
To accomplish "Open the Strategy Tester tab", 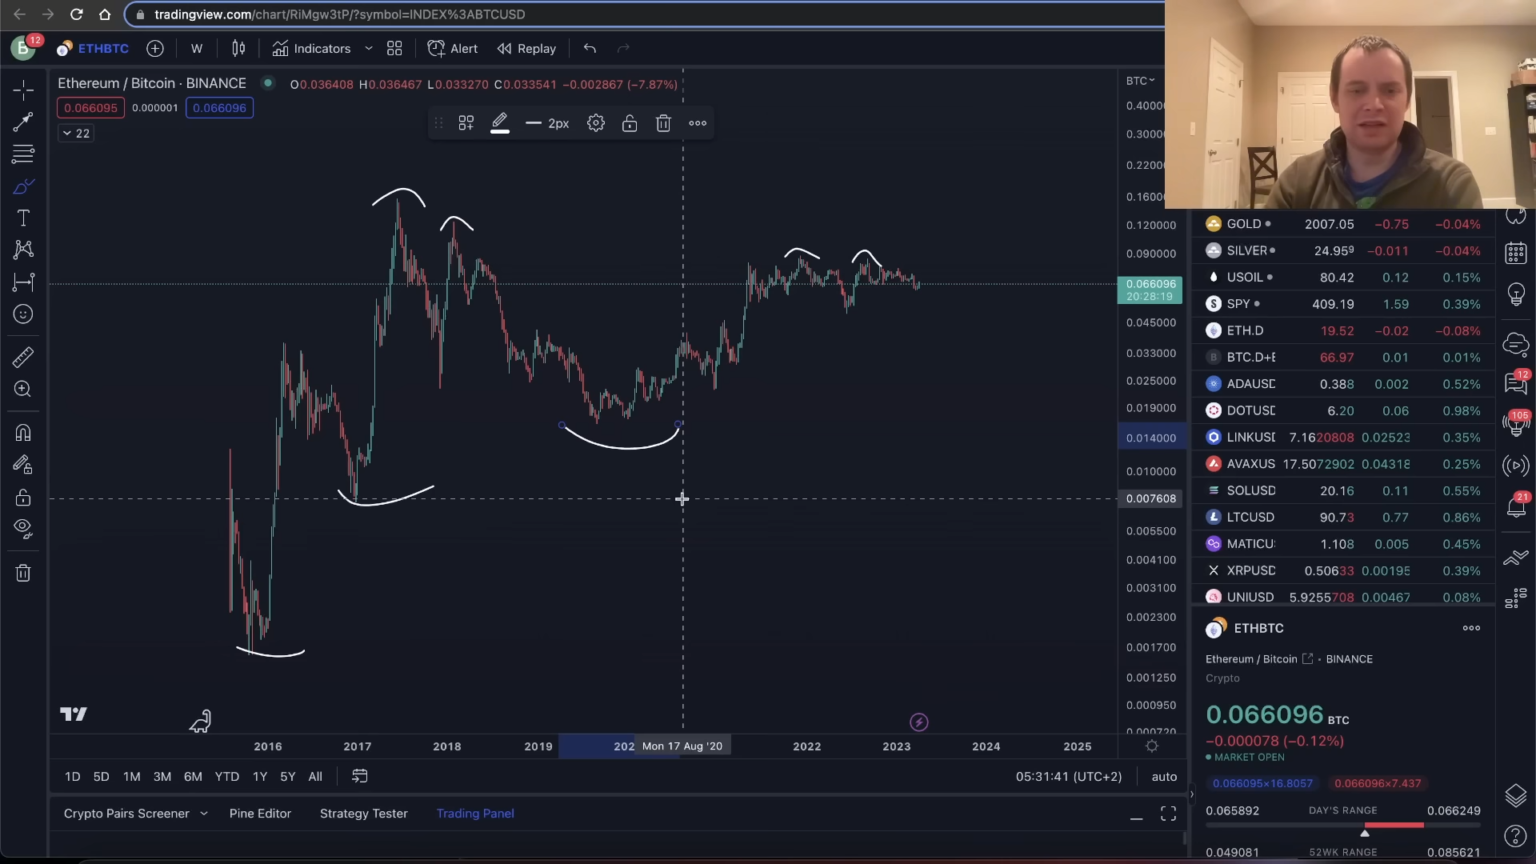I will pos(363,813).
